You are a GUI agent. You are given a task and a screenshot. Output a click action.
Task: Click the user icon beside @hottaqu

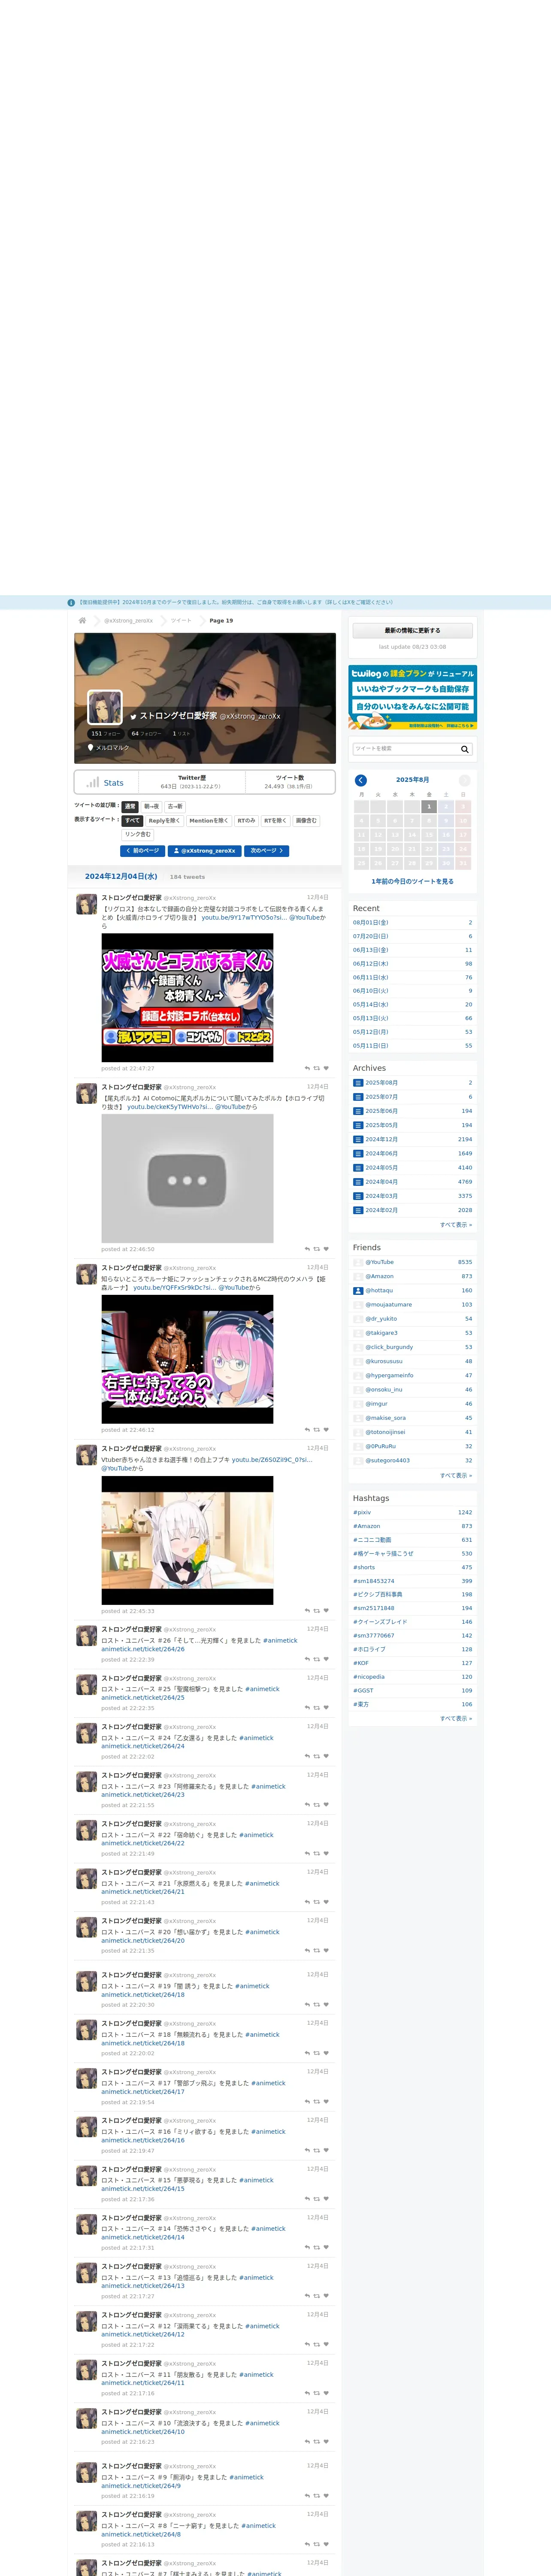click(358, 1290)
